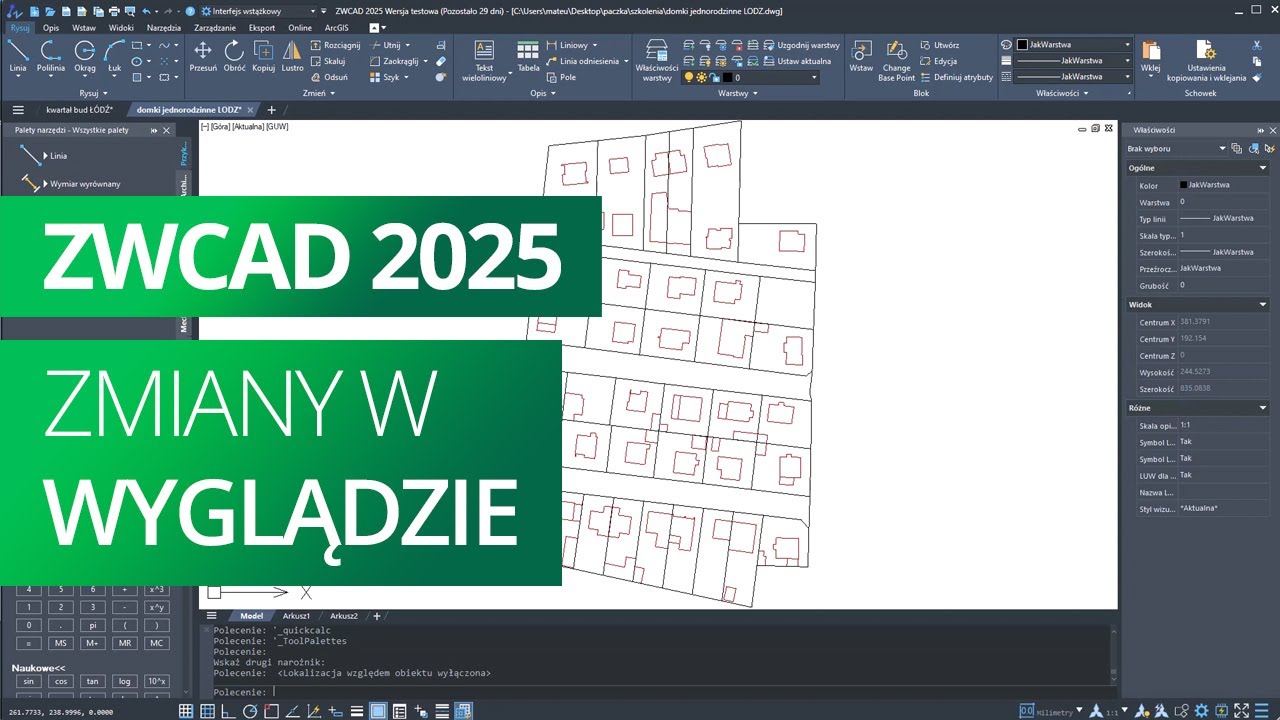Switch to Arkusz1 layout tab

click(296, 616)
